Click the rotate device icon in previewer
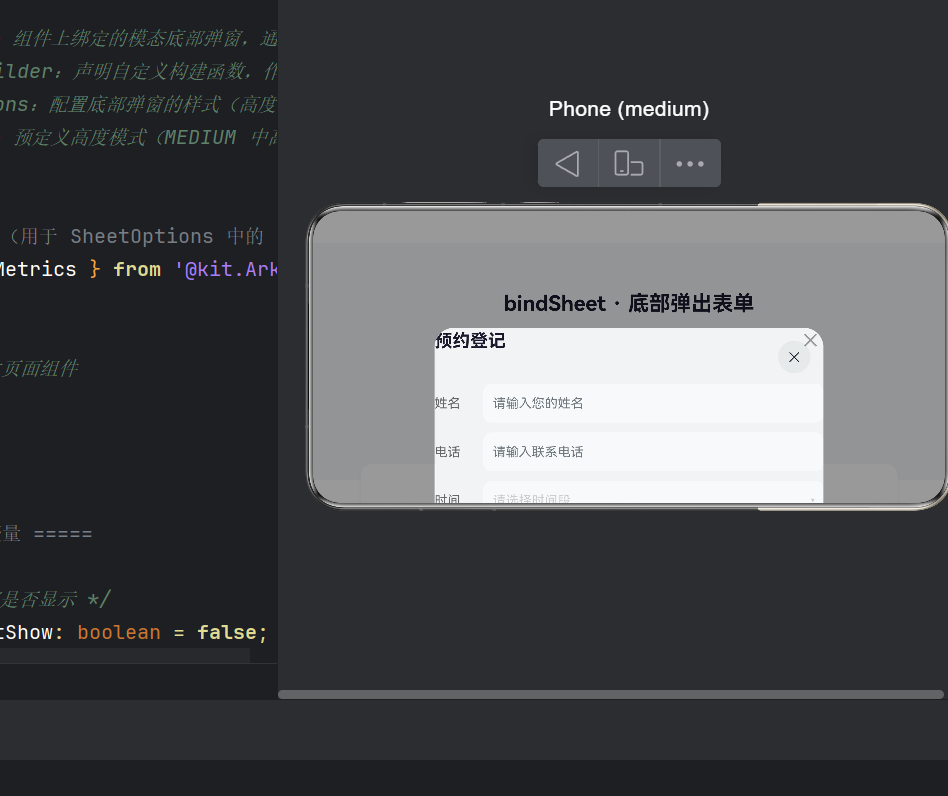 629,163
